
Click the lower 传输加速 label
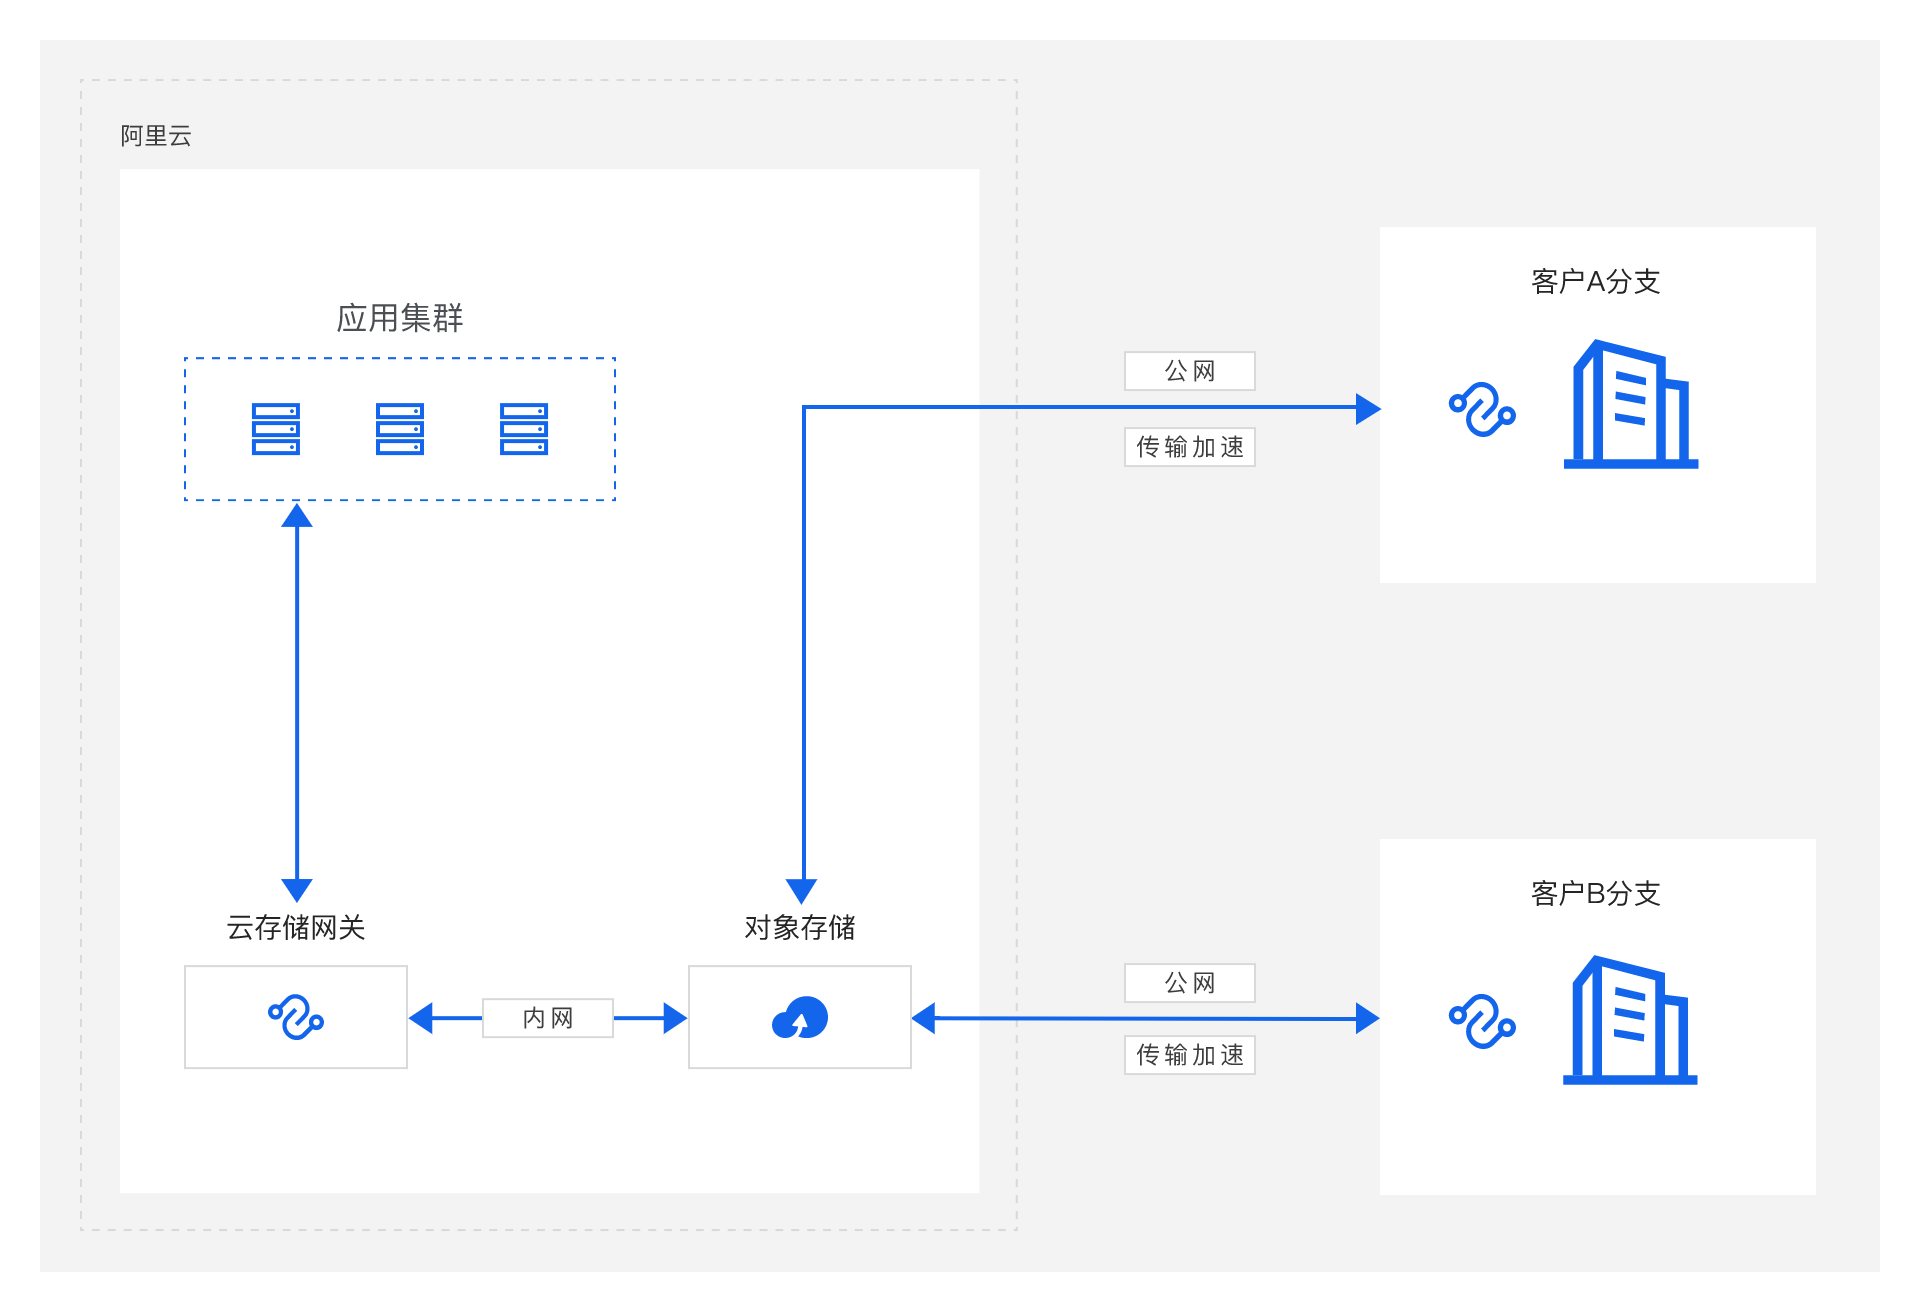pos(1189,1055)
